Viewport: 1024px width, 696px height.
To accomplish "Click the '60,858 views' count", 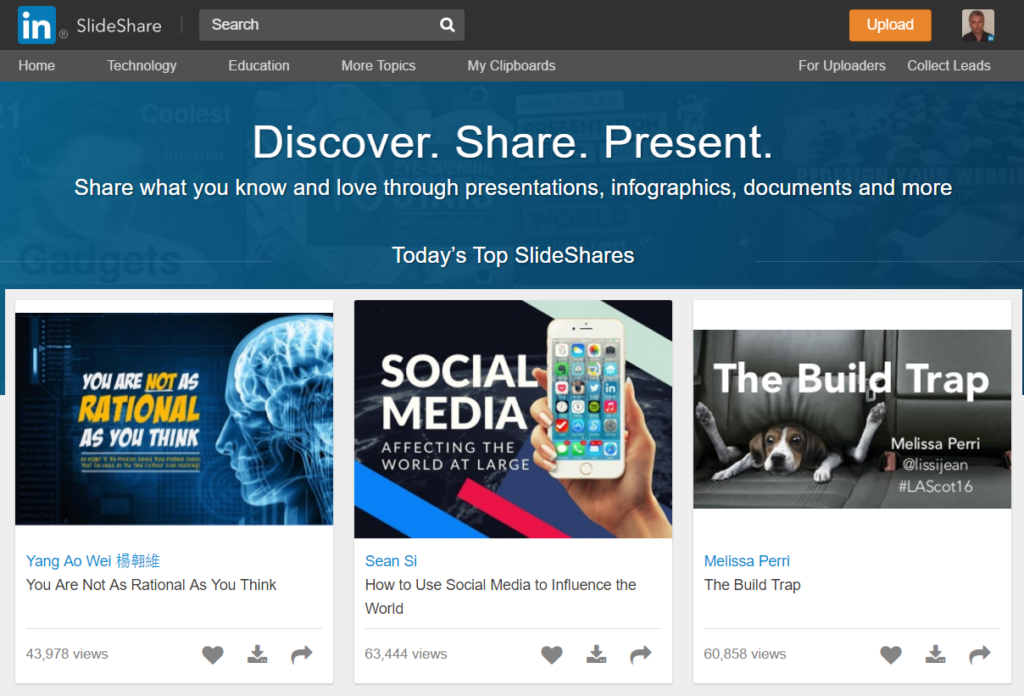I will tap(744, 654).
